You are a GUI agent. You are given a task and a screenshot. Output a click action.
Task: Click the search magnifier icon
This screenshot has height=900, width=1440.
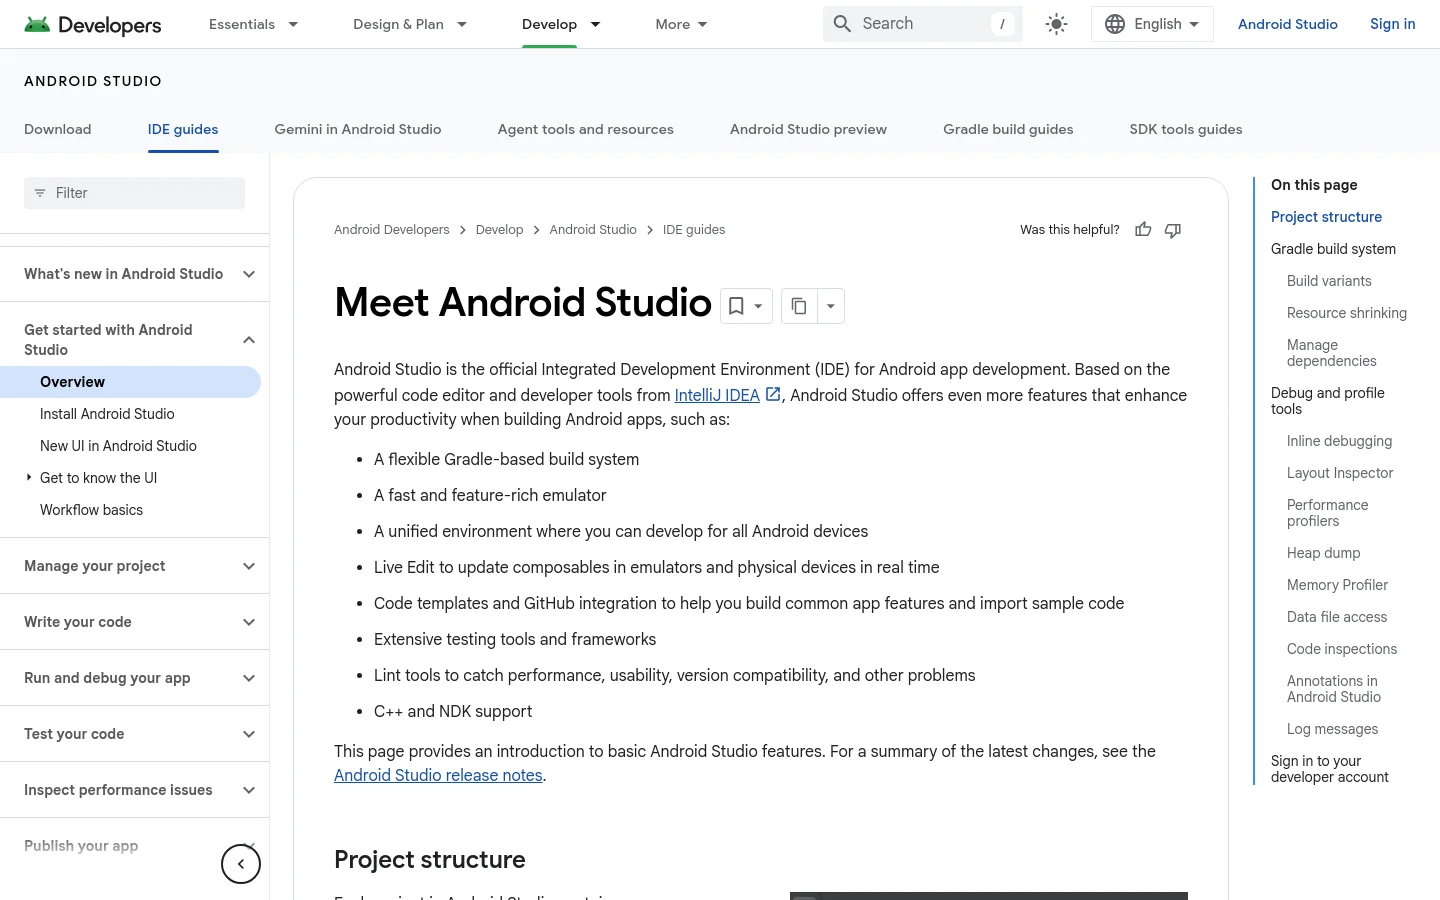(843, 24)
